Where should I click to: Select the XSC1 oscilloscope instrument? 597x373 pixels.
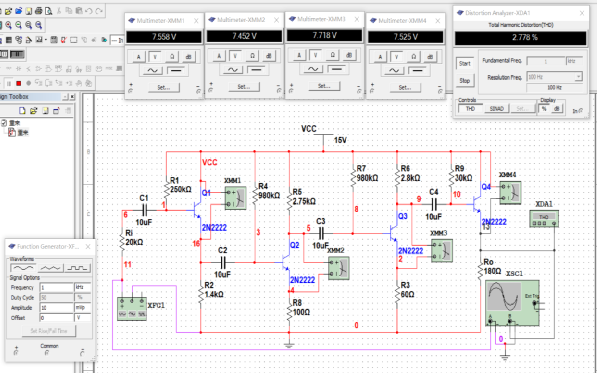tap(512, 303)
